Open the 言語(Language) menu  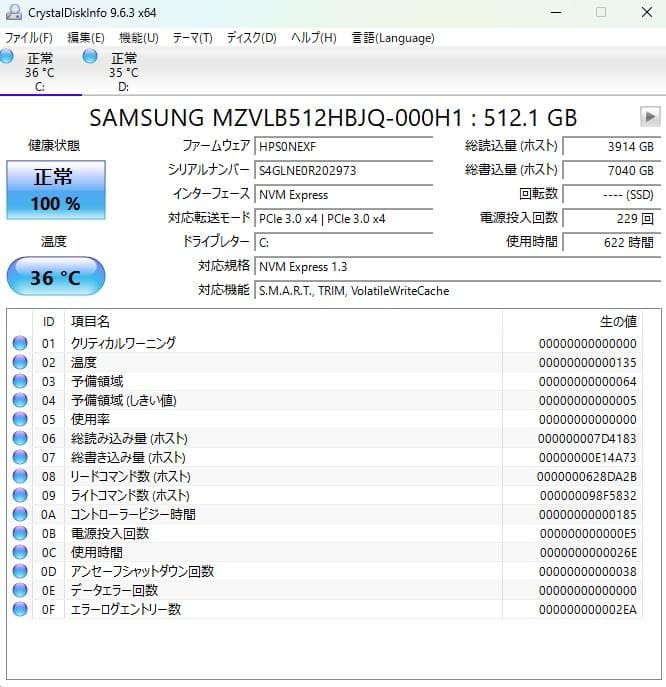click(x=393, y=38)
